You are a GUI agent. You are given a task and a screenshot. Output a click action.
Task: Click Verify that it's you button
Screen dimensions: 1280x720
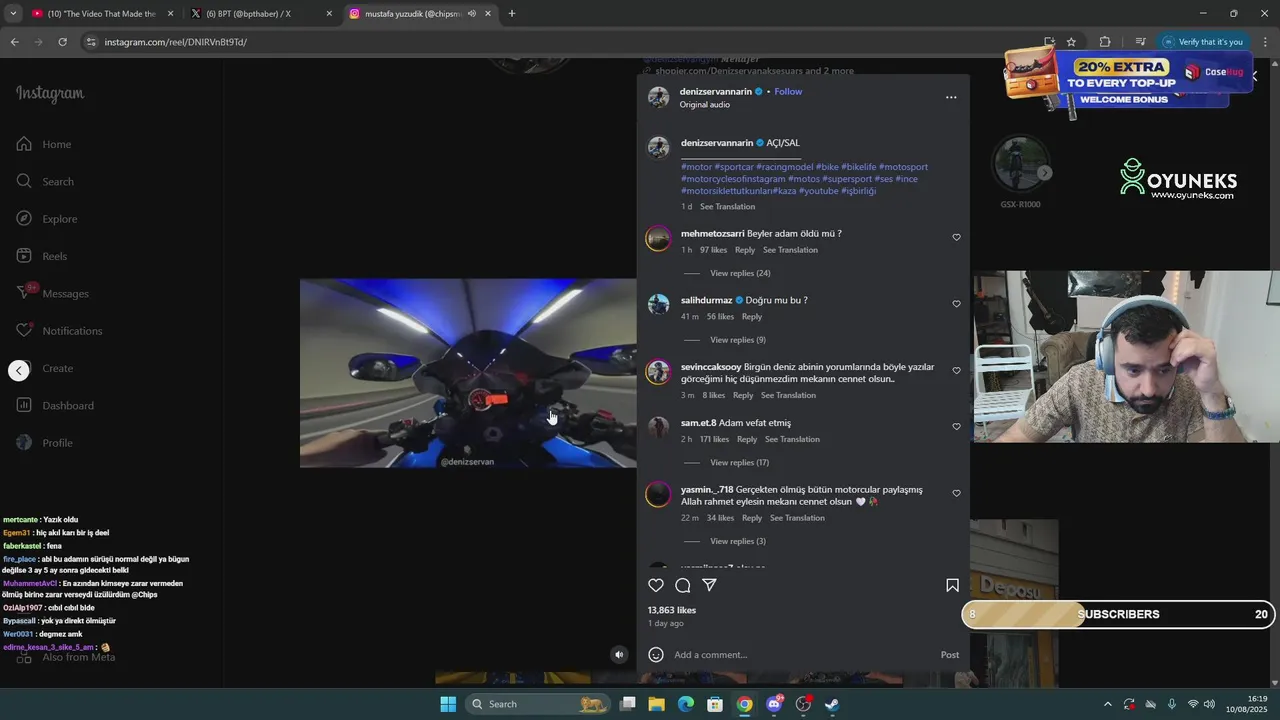(1203, 42)
